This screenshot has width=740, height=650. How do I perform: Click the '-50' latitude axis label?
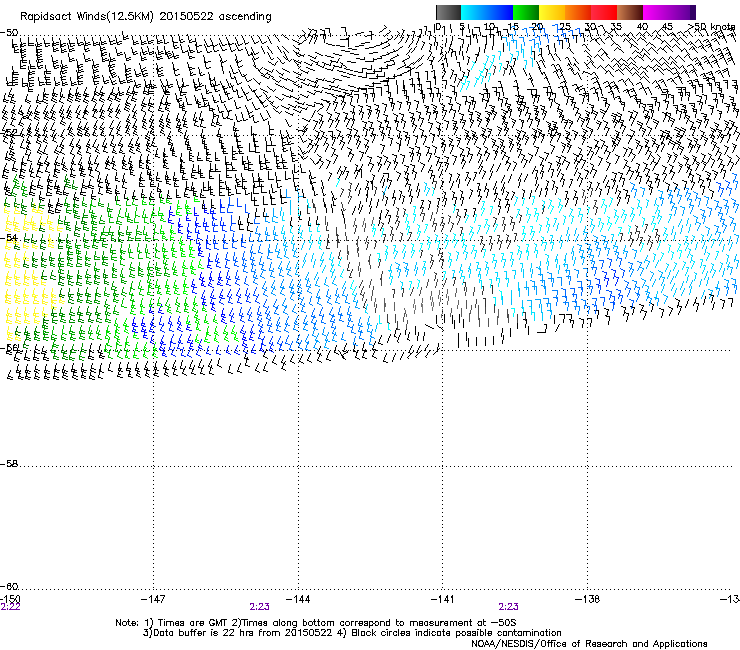coord(9,33)
